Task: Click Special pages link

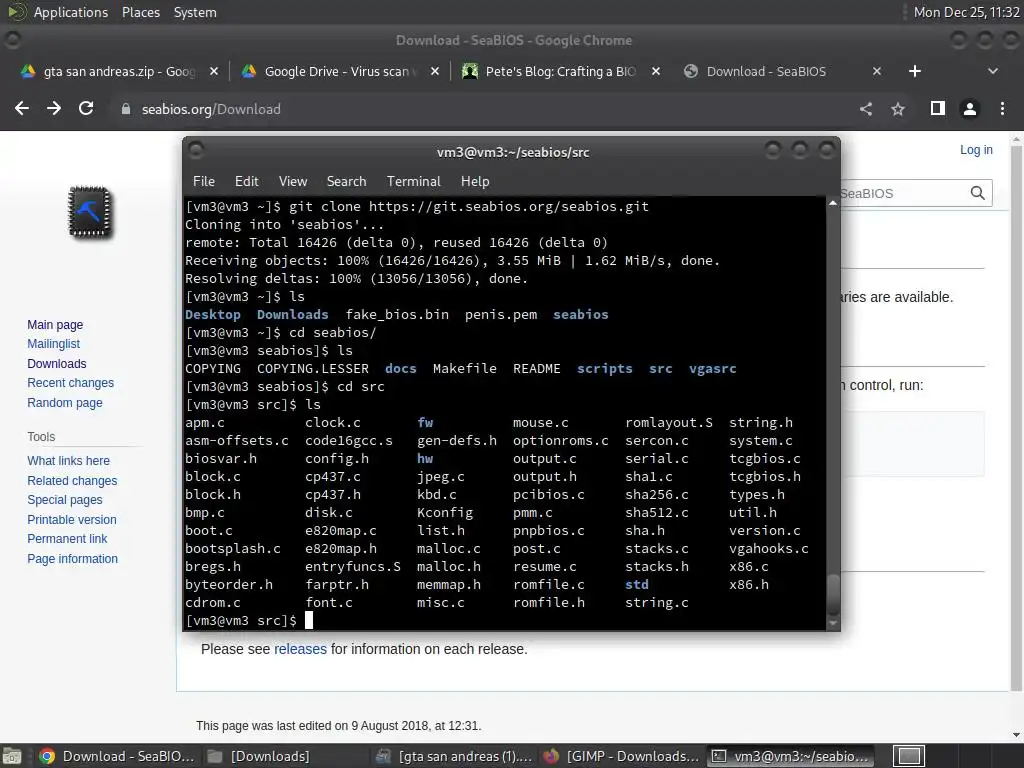Action: [65, 500]
